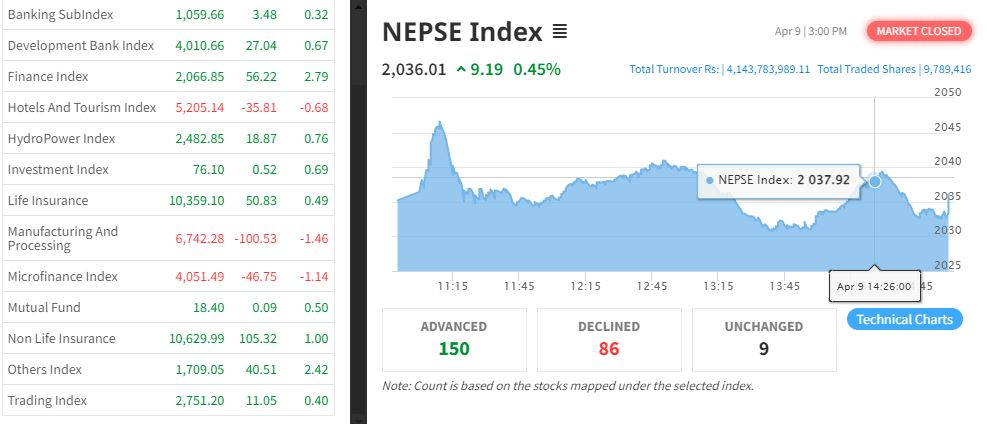Click the MARKET CLOSED badge

point(919,31)
